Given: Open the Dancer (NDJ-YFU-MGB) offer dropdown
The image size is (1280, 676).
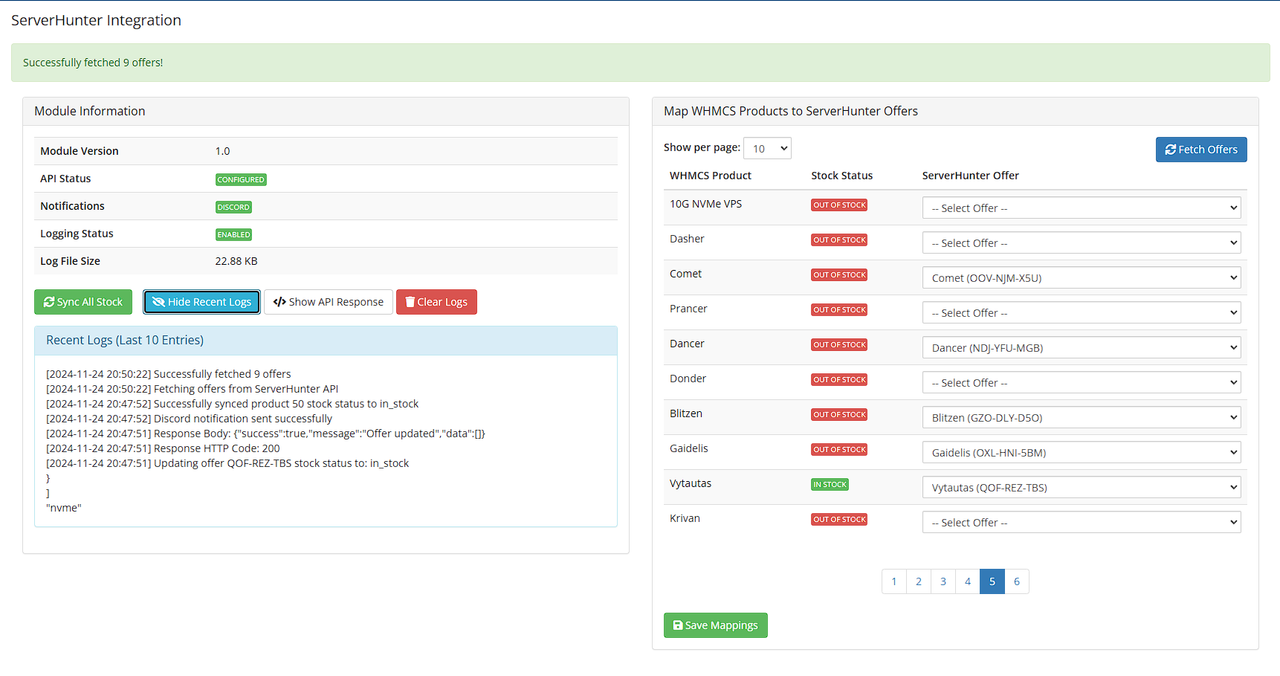Looking at the screenshot, I should [1081, 348].
